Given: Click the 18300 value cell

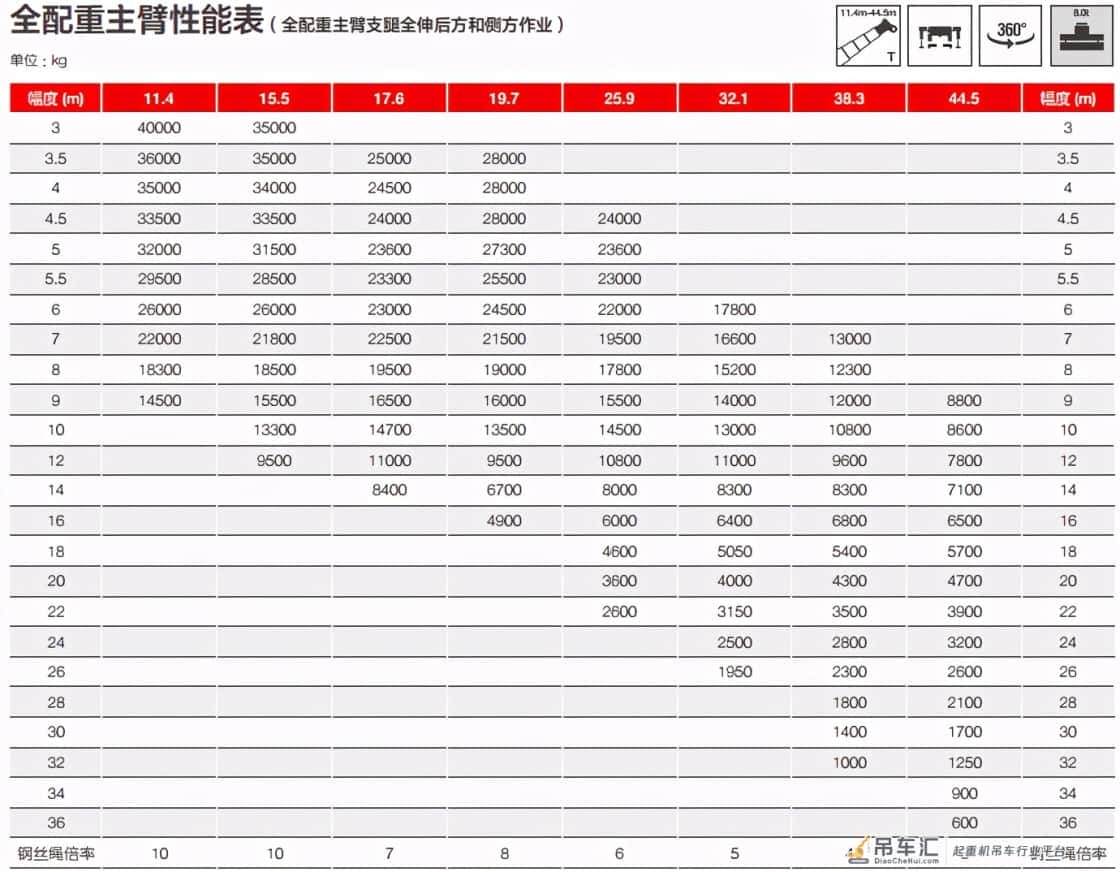Looking at the screenshot, I should 159,369.
